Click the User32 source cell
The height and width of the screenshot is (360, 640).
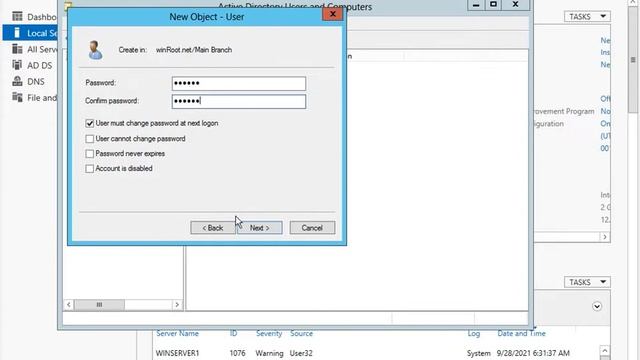(x=301, y=353)
